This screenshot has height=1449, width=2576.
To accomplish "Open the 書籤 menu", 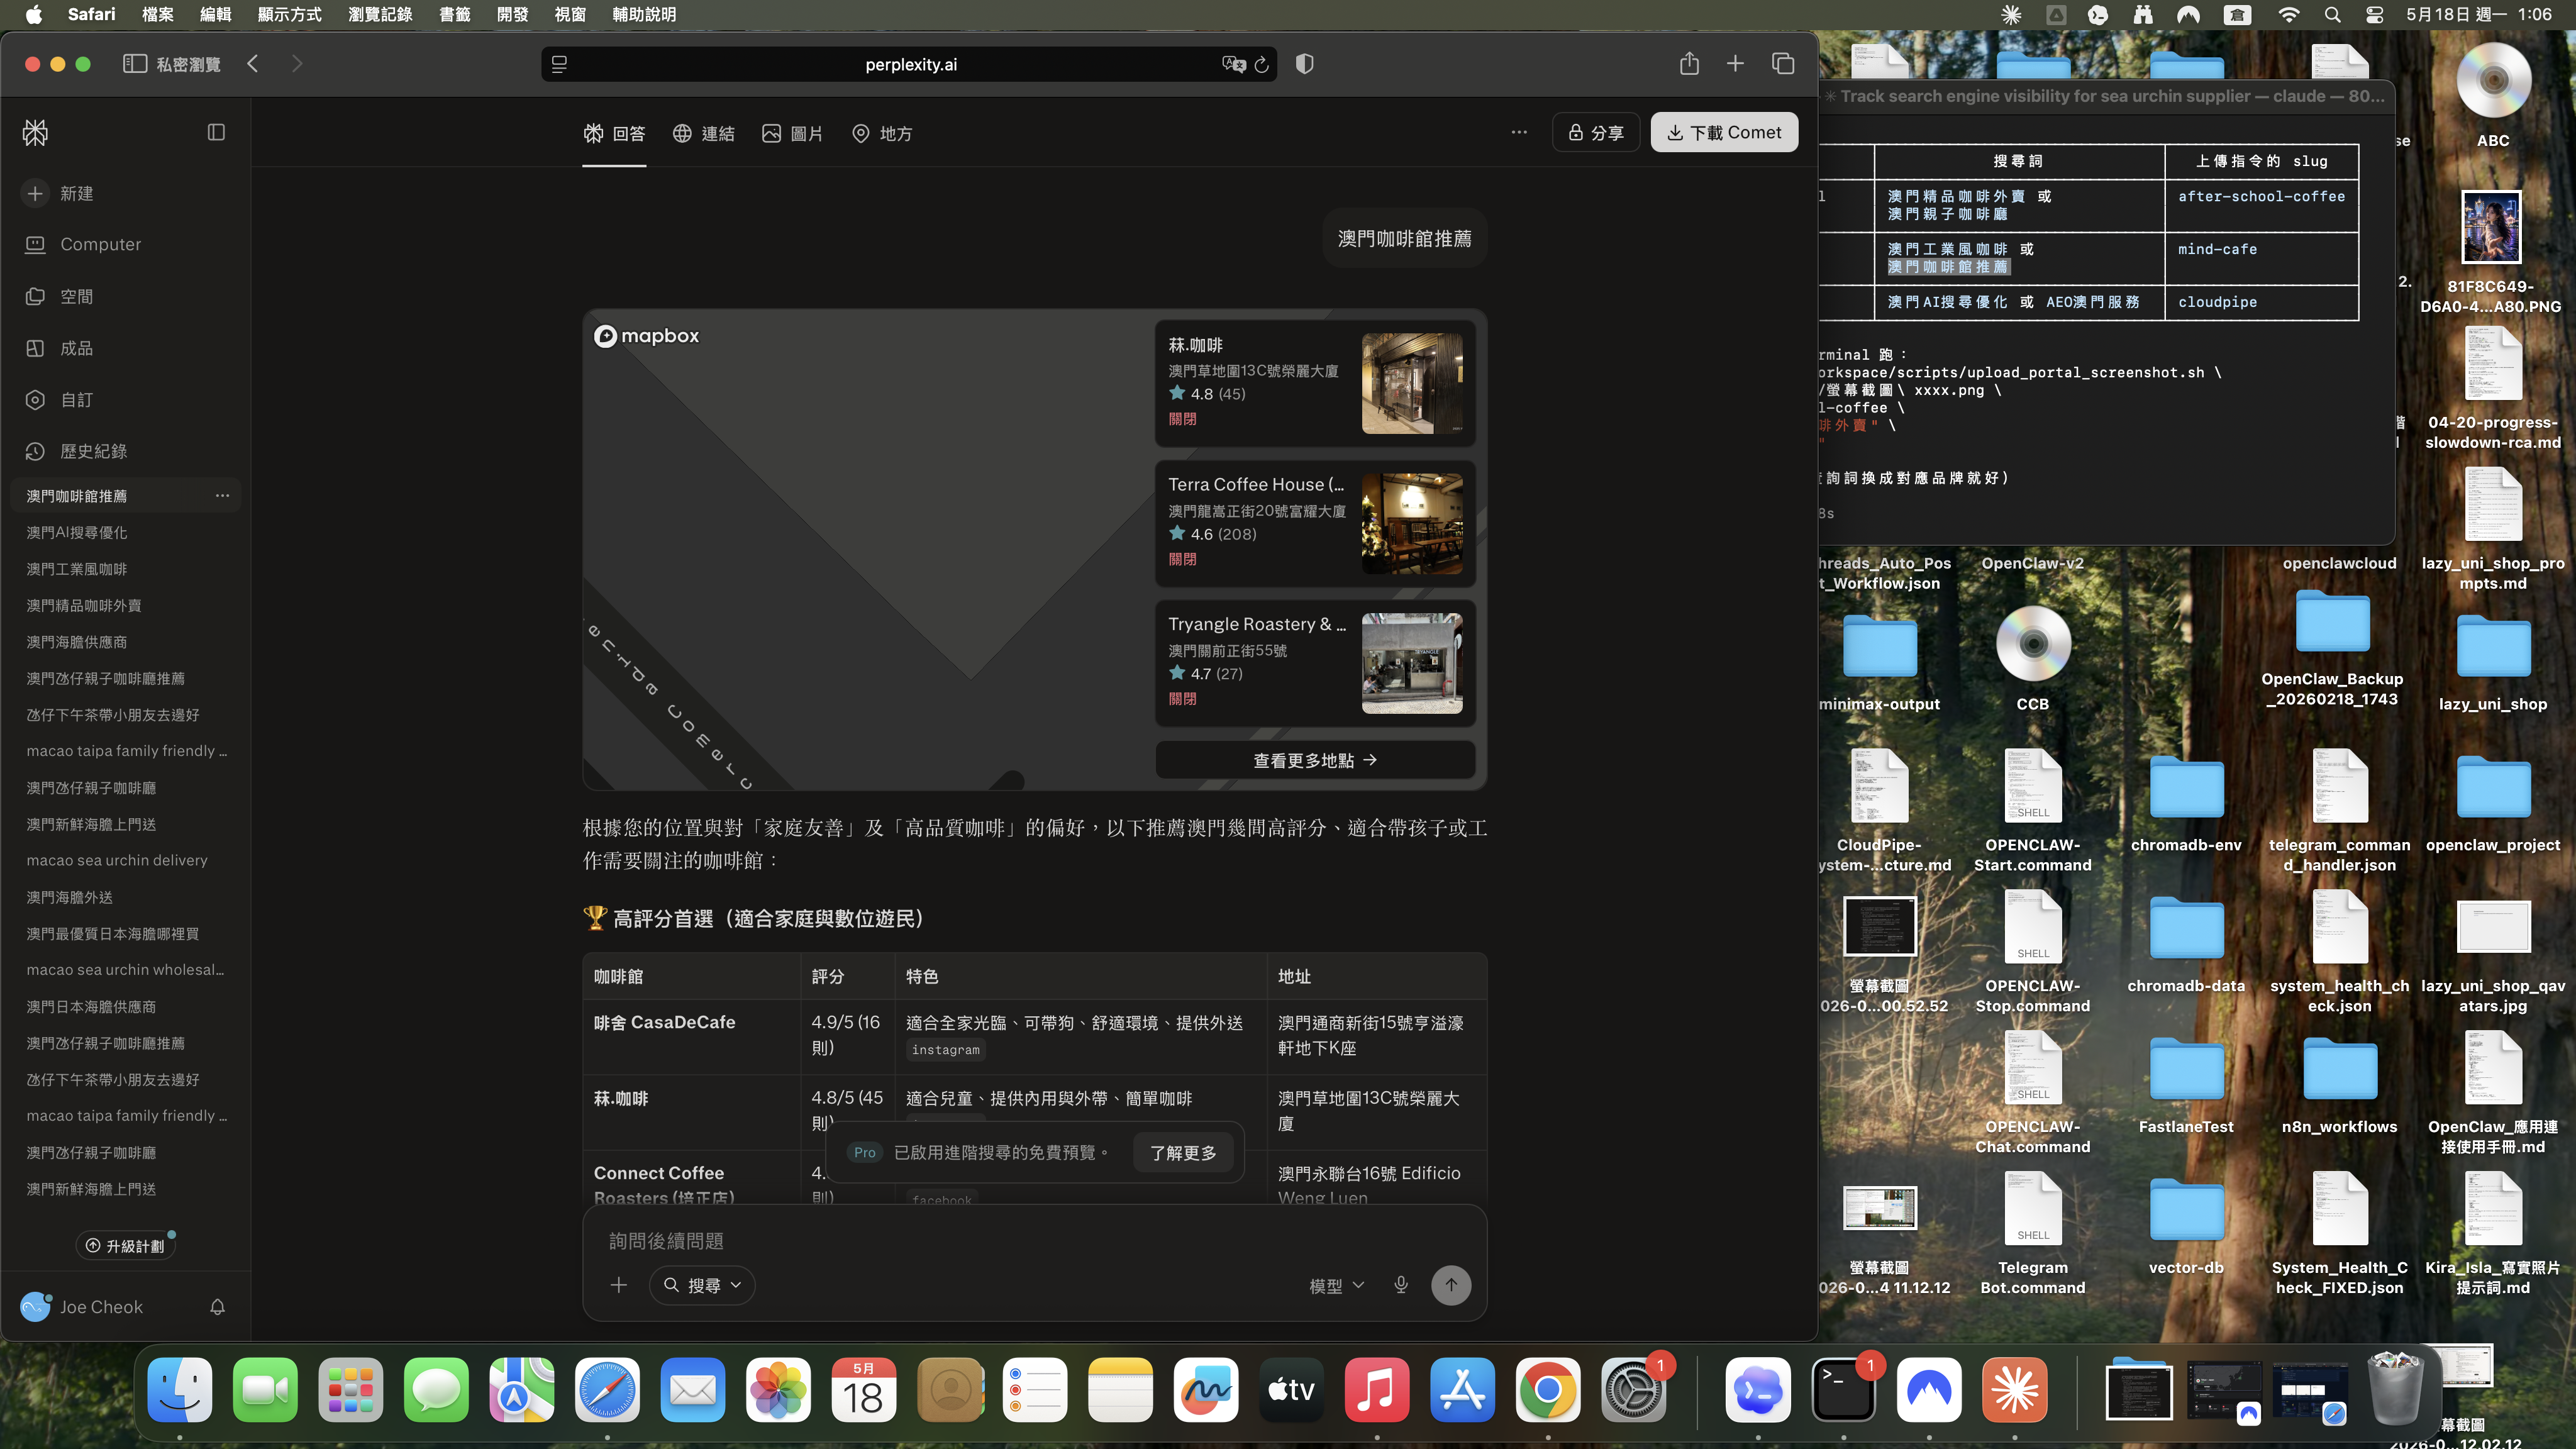I will 455,14.
